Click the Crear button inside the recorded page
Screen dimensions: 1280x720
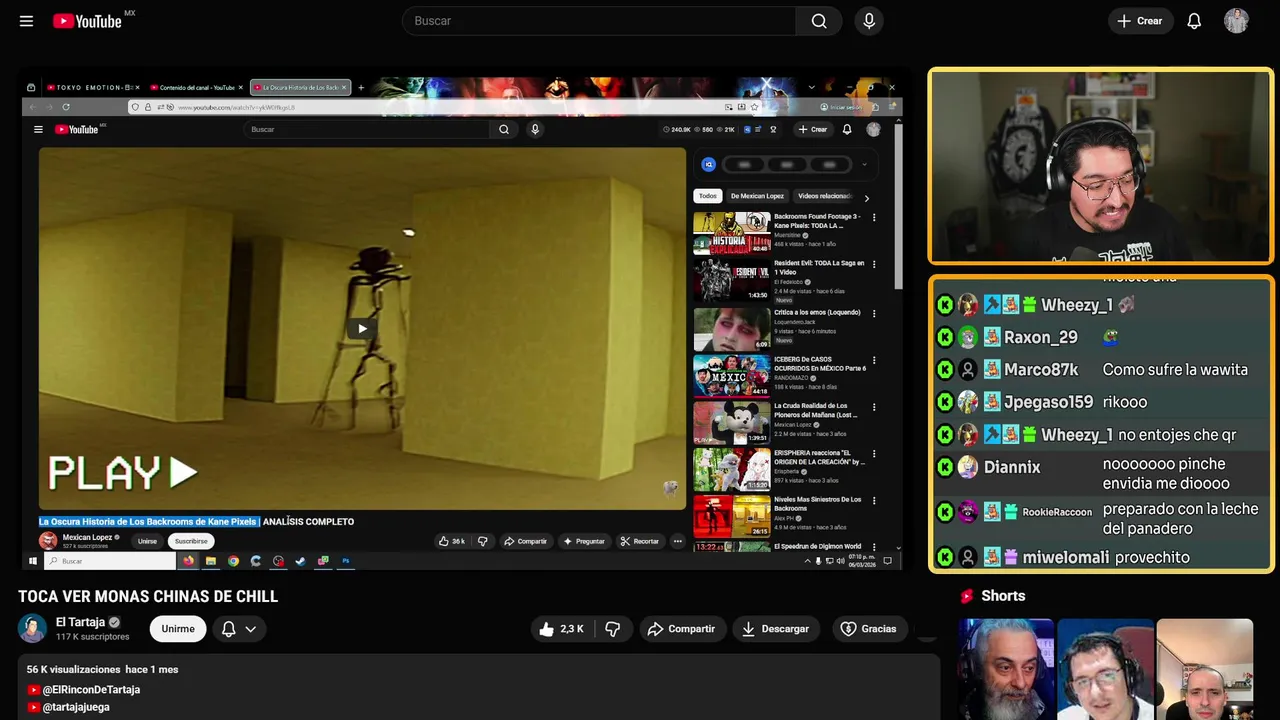812,129
